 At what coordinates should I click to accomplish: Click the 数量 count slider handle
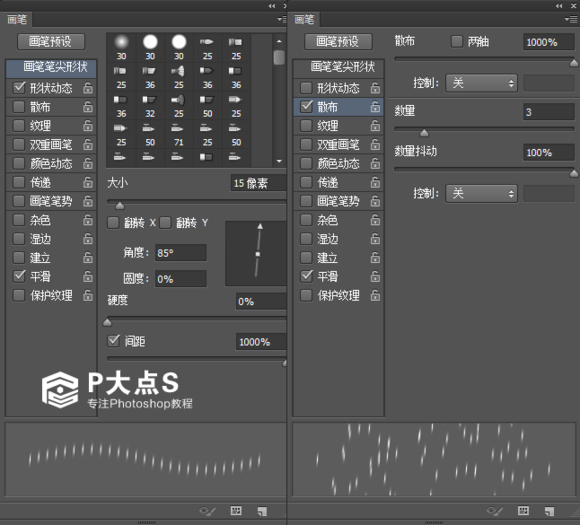coord(424,132)
